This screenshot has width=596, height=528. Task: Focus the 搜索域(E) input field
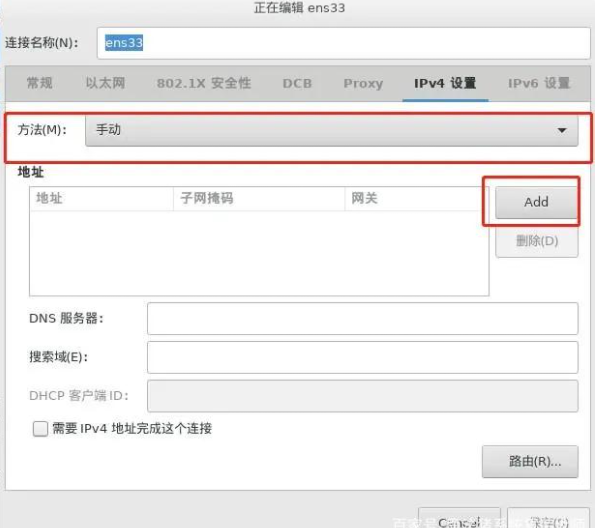363,357
